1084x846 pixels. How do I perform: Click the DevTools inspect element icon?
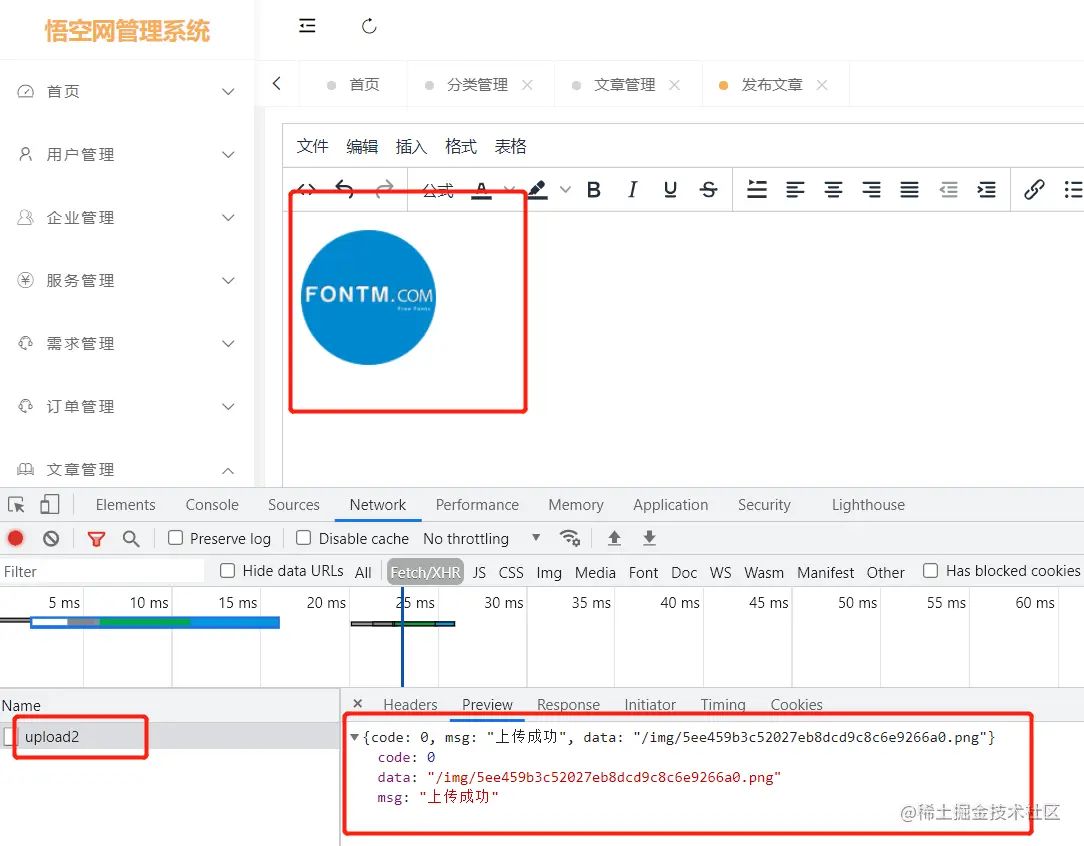[17, 505]
